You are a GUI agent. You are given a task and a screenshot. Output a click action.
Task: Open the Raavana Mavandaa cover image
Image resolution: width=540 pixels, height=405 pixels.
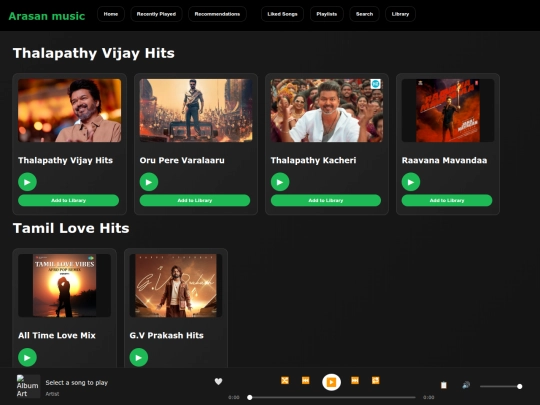448,111
